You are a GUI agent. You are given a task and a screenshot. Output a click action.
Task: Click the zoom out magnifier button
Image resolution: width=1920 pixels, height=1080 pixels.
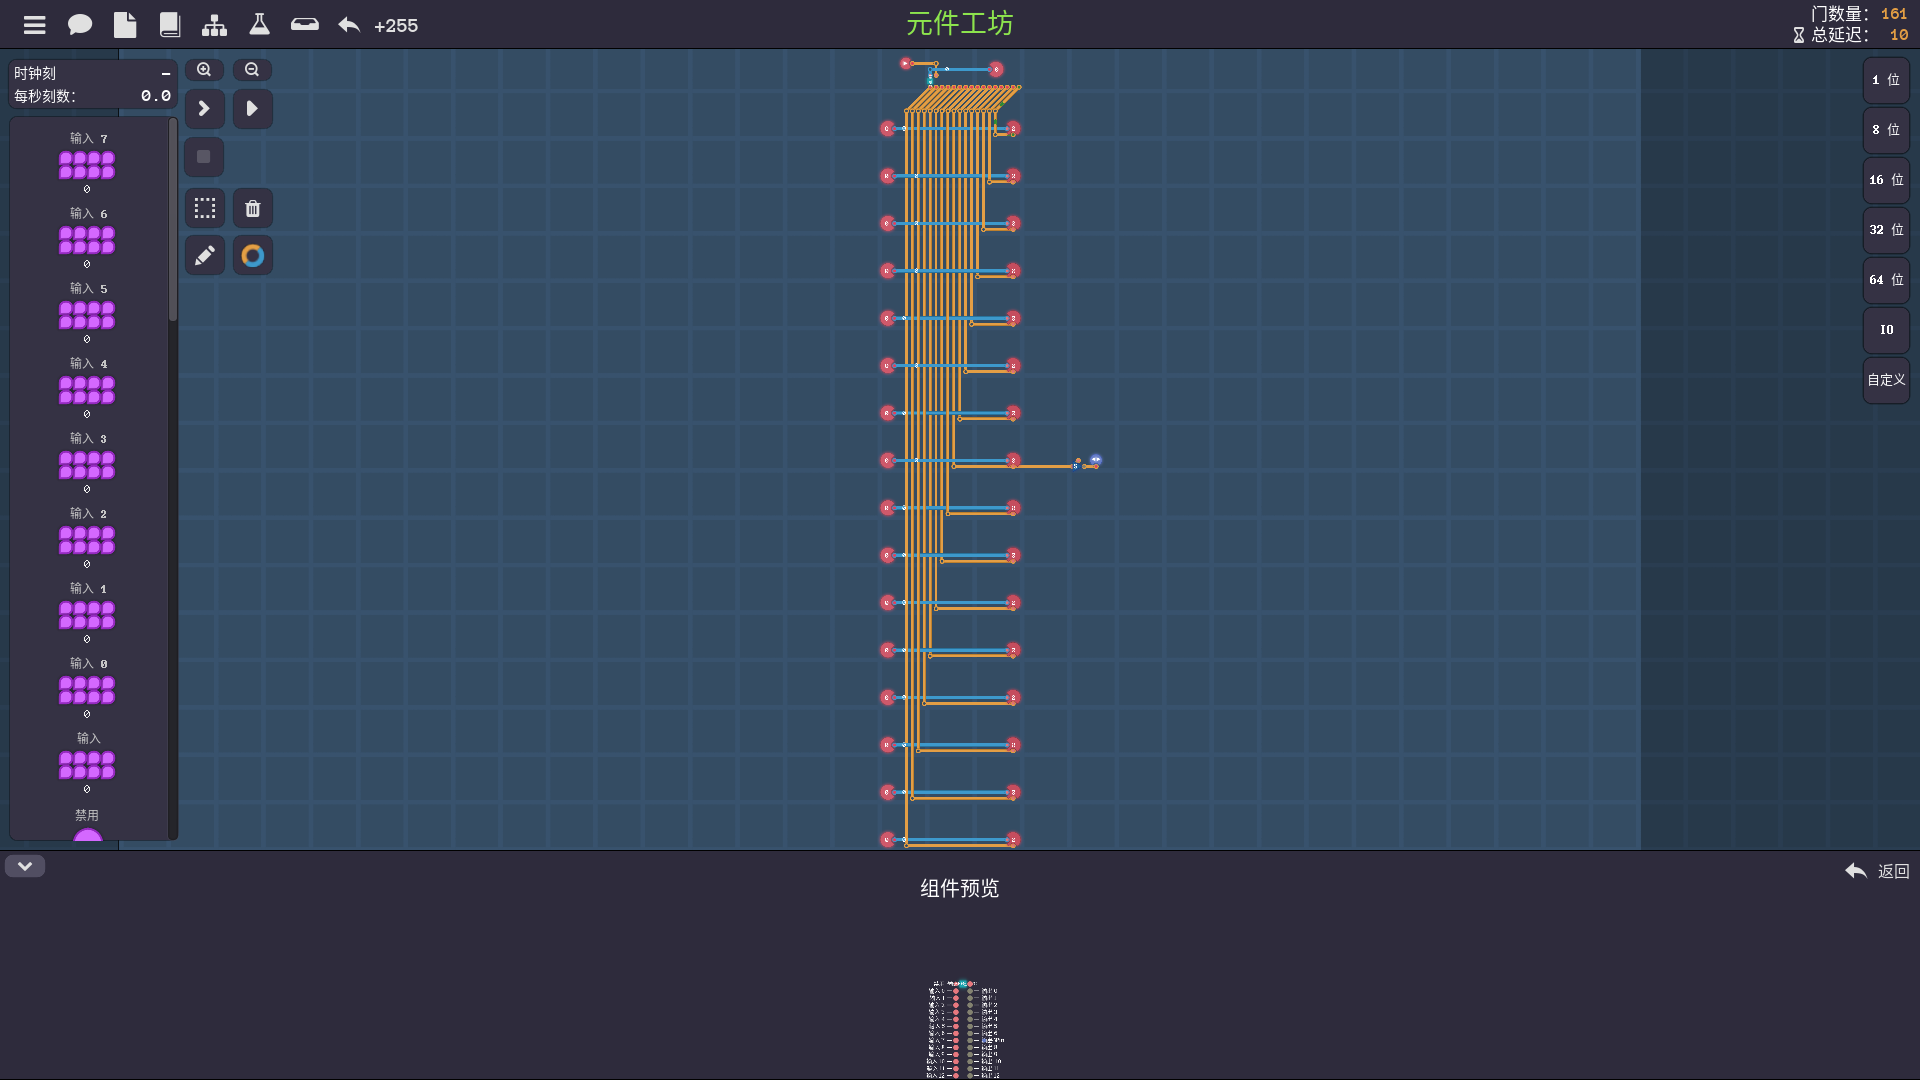click(x=252, y=70)
